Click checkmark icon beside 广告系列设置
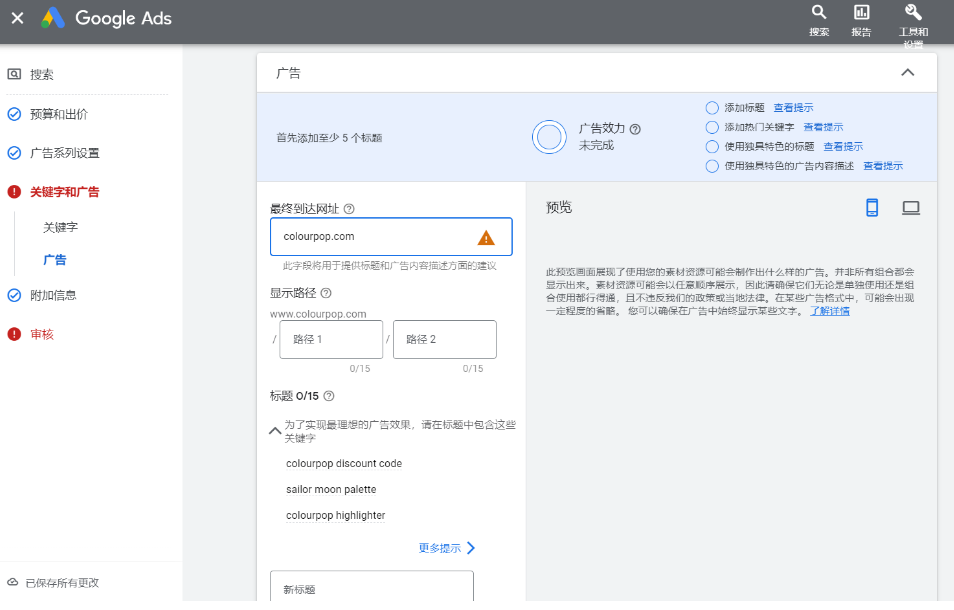The image size is (954, 610). point(14,153)
